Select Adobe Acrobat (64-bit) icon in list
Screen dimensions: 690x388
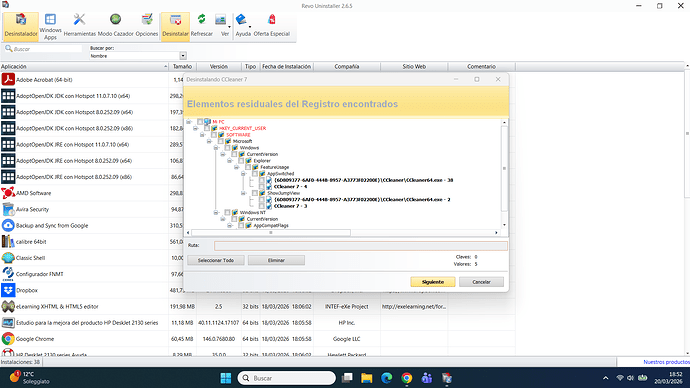pos(8,80)
